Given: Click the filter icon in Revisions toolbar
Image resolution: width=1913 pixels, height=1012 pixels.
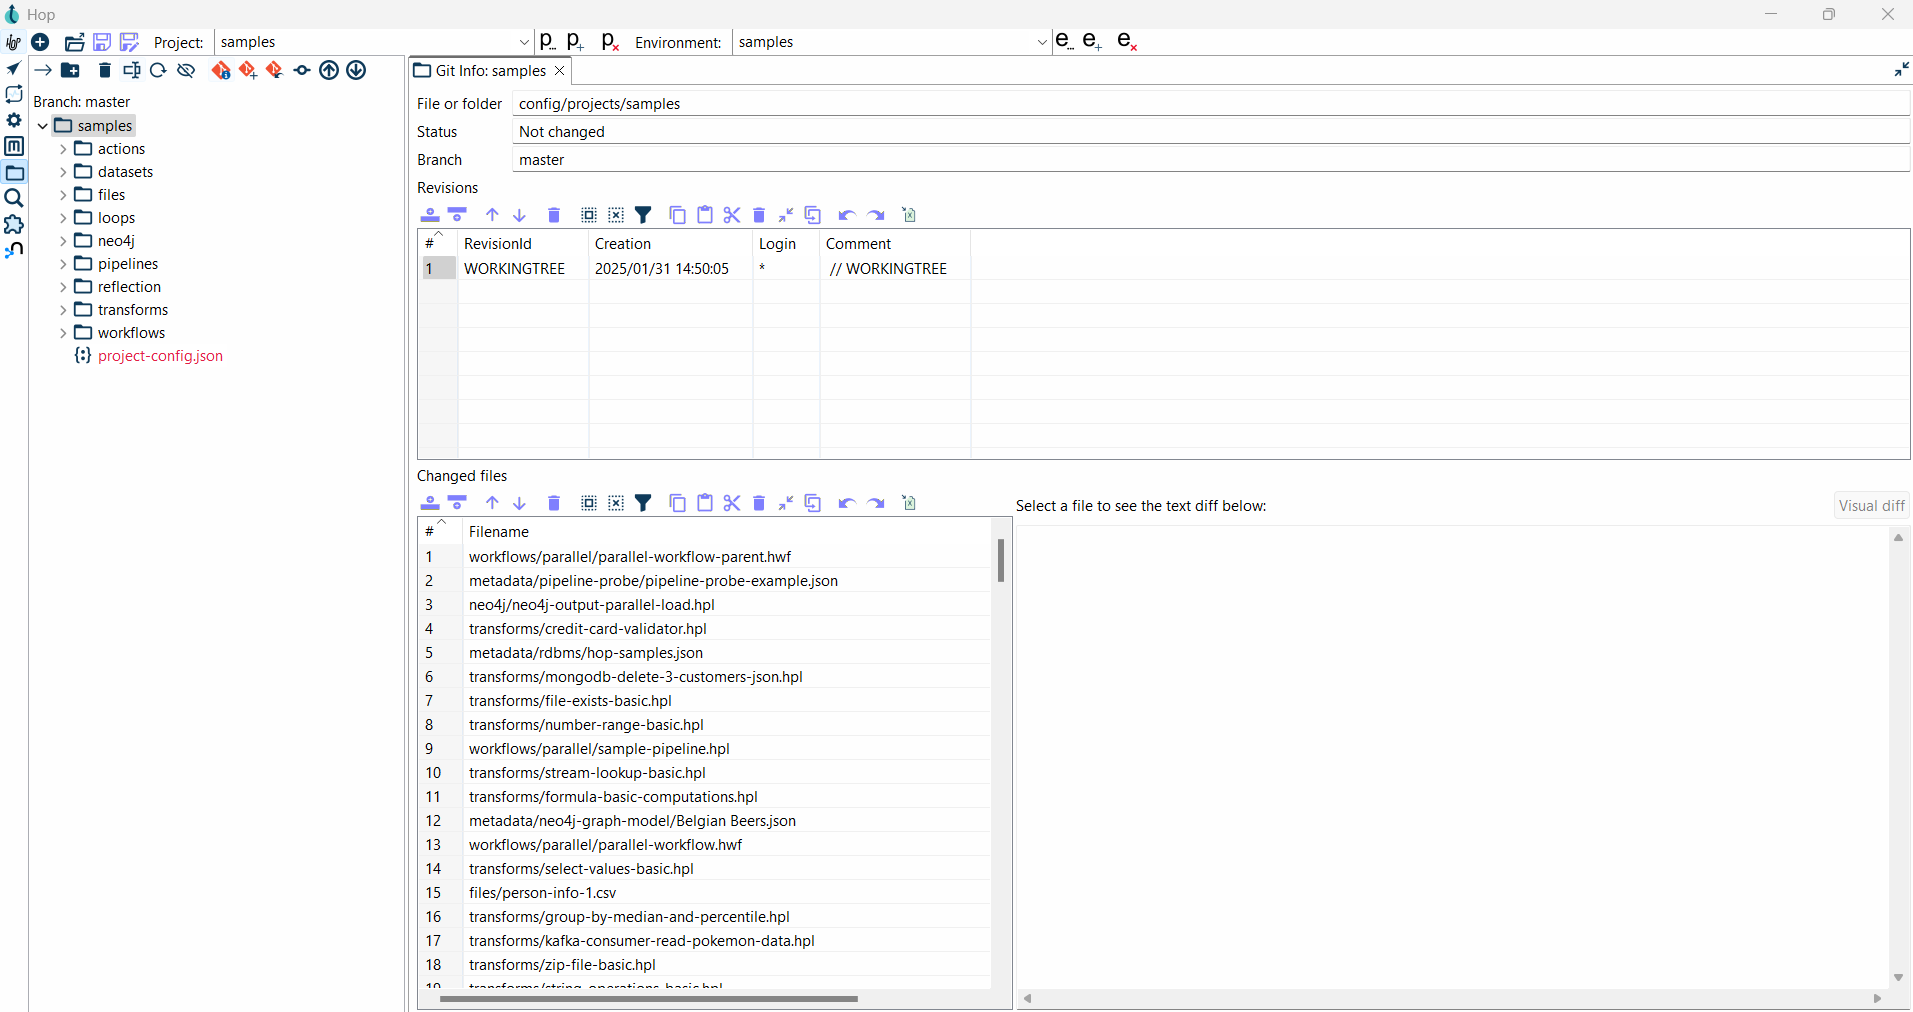Looking at the screenshot, I should pyautogui.click(x=644, y=215).
